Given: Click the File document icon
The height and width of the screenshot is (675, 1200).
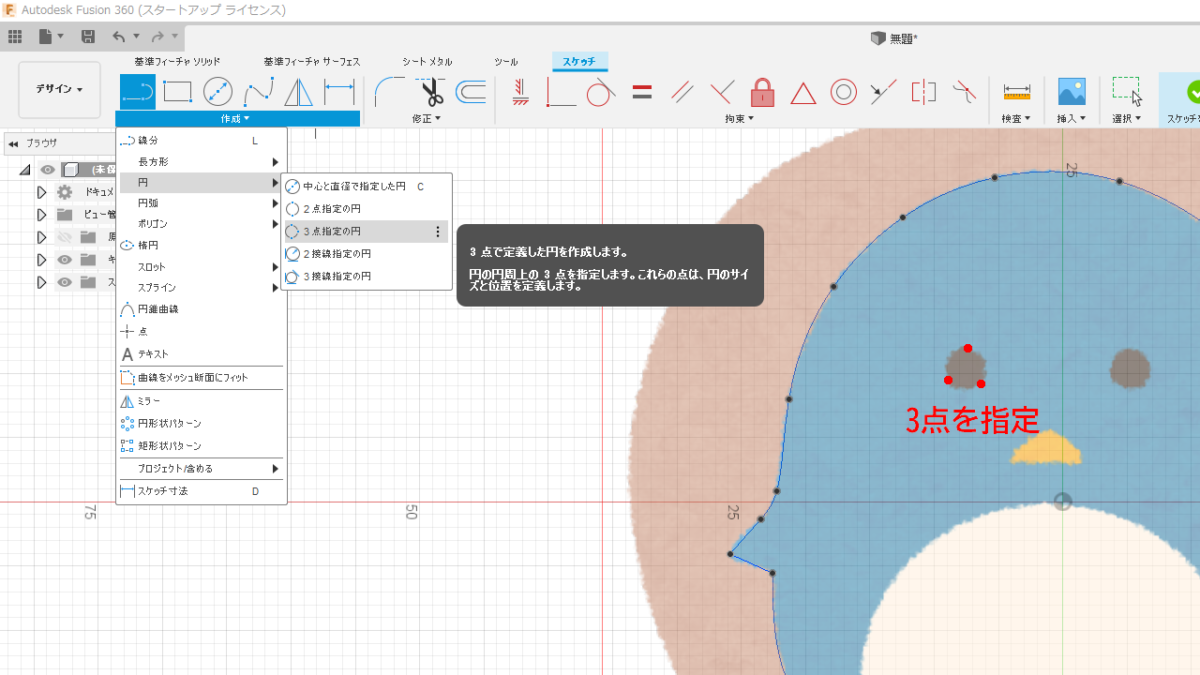Looking at the screenshot, I should tap(46, 37).
